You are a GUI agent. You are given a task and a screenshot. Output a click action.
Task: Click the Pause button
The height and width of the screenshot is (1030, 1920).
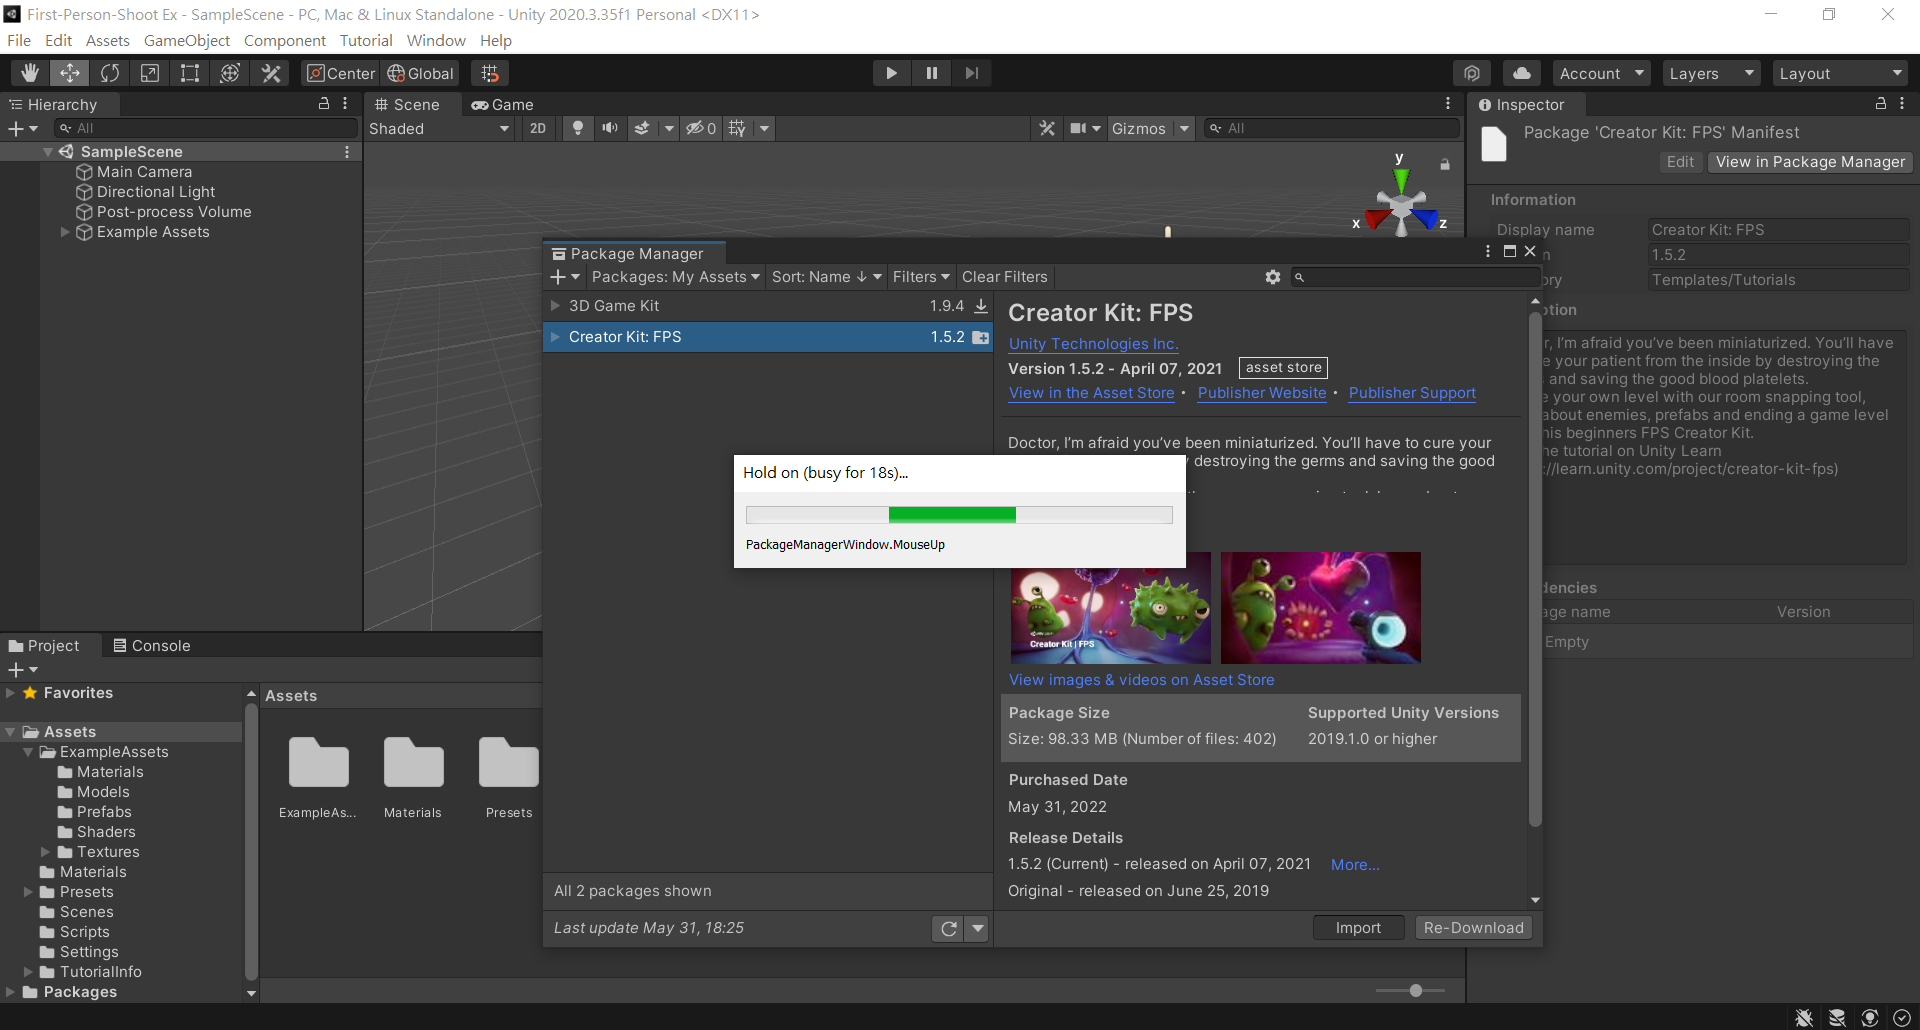931,73
